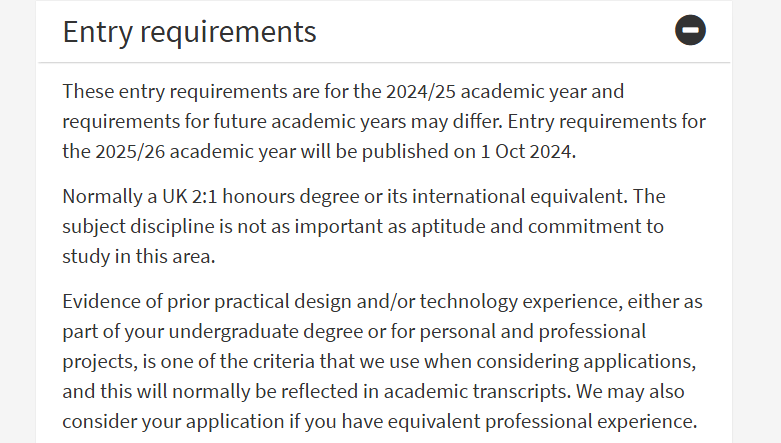The width and height of the screenshot is (781, 443).
Task: Click the words 'academic transcripts'
Action: 476,392
